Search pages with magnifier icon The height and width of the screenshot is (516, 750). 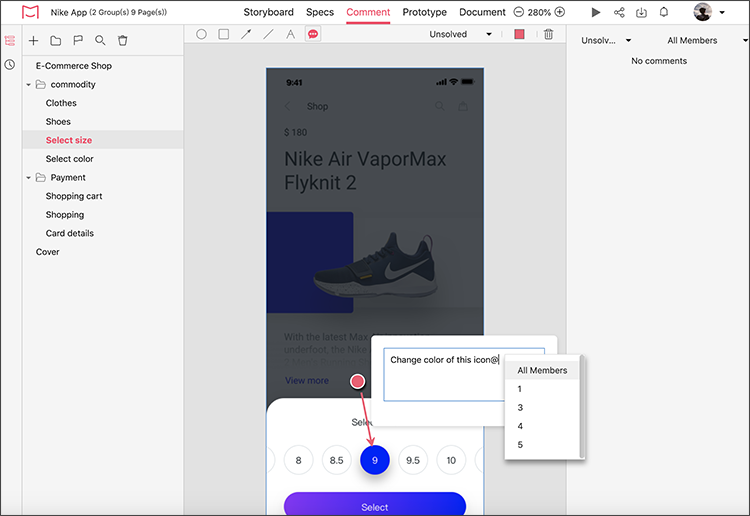pyautogui.click(x=100, y=41)
